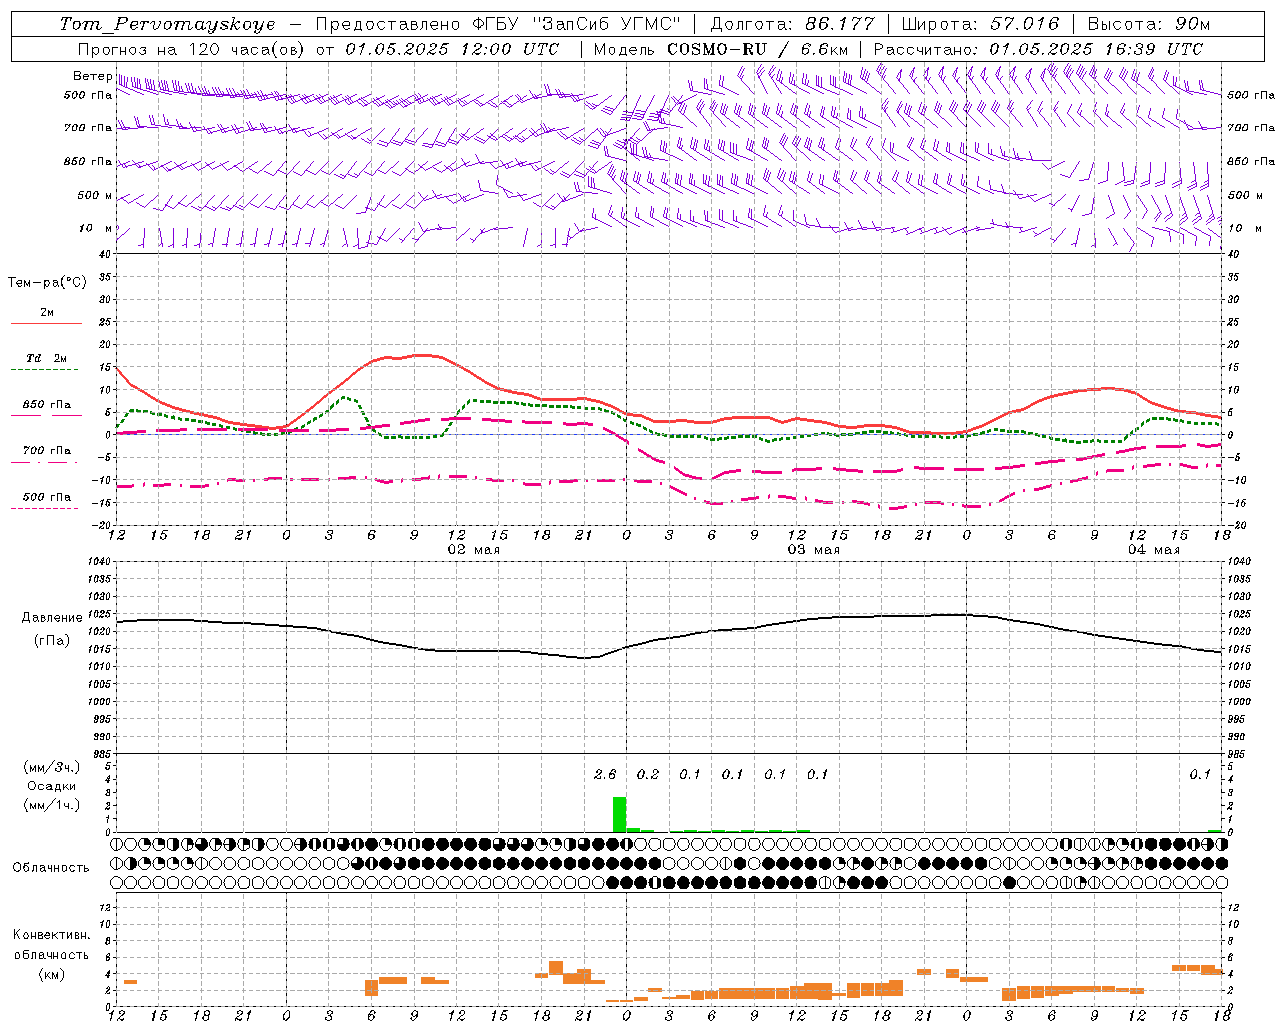Click the 02 мая date label
This screenshot has height=1024, width=1280.
(473, 550)
